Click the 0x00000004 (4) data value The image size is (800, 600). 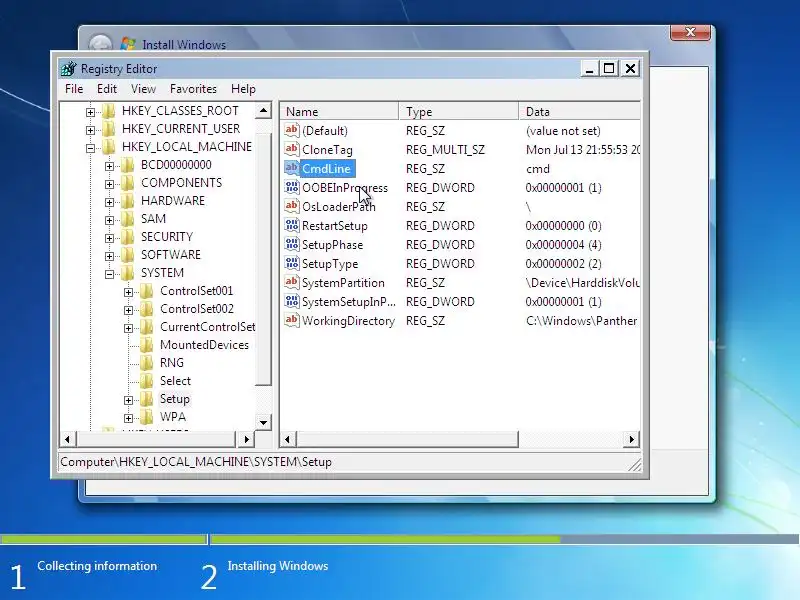point(563,245)
